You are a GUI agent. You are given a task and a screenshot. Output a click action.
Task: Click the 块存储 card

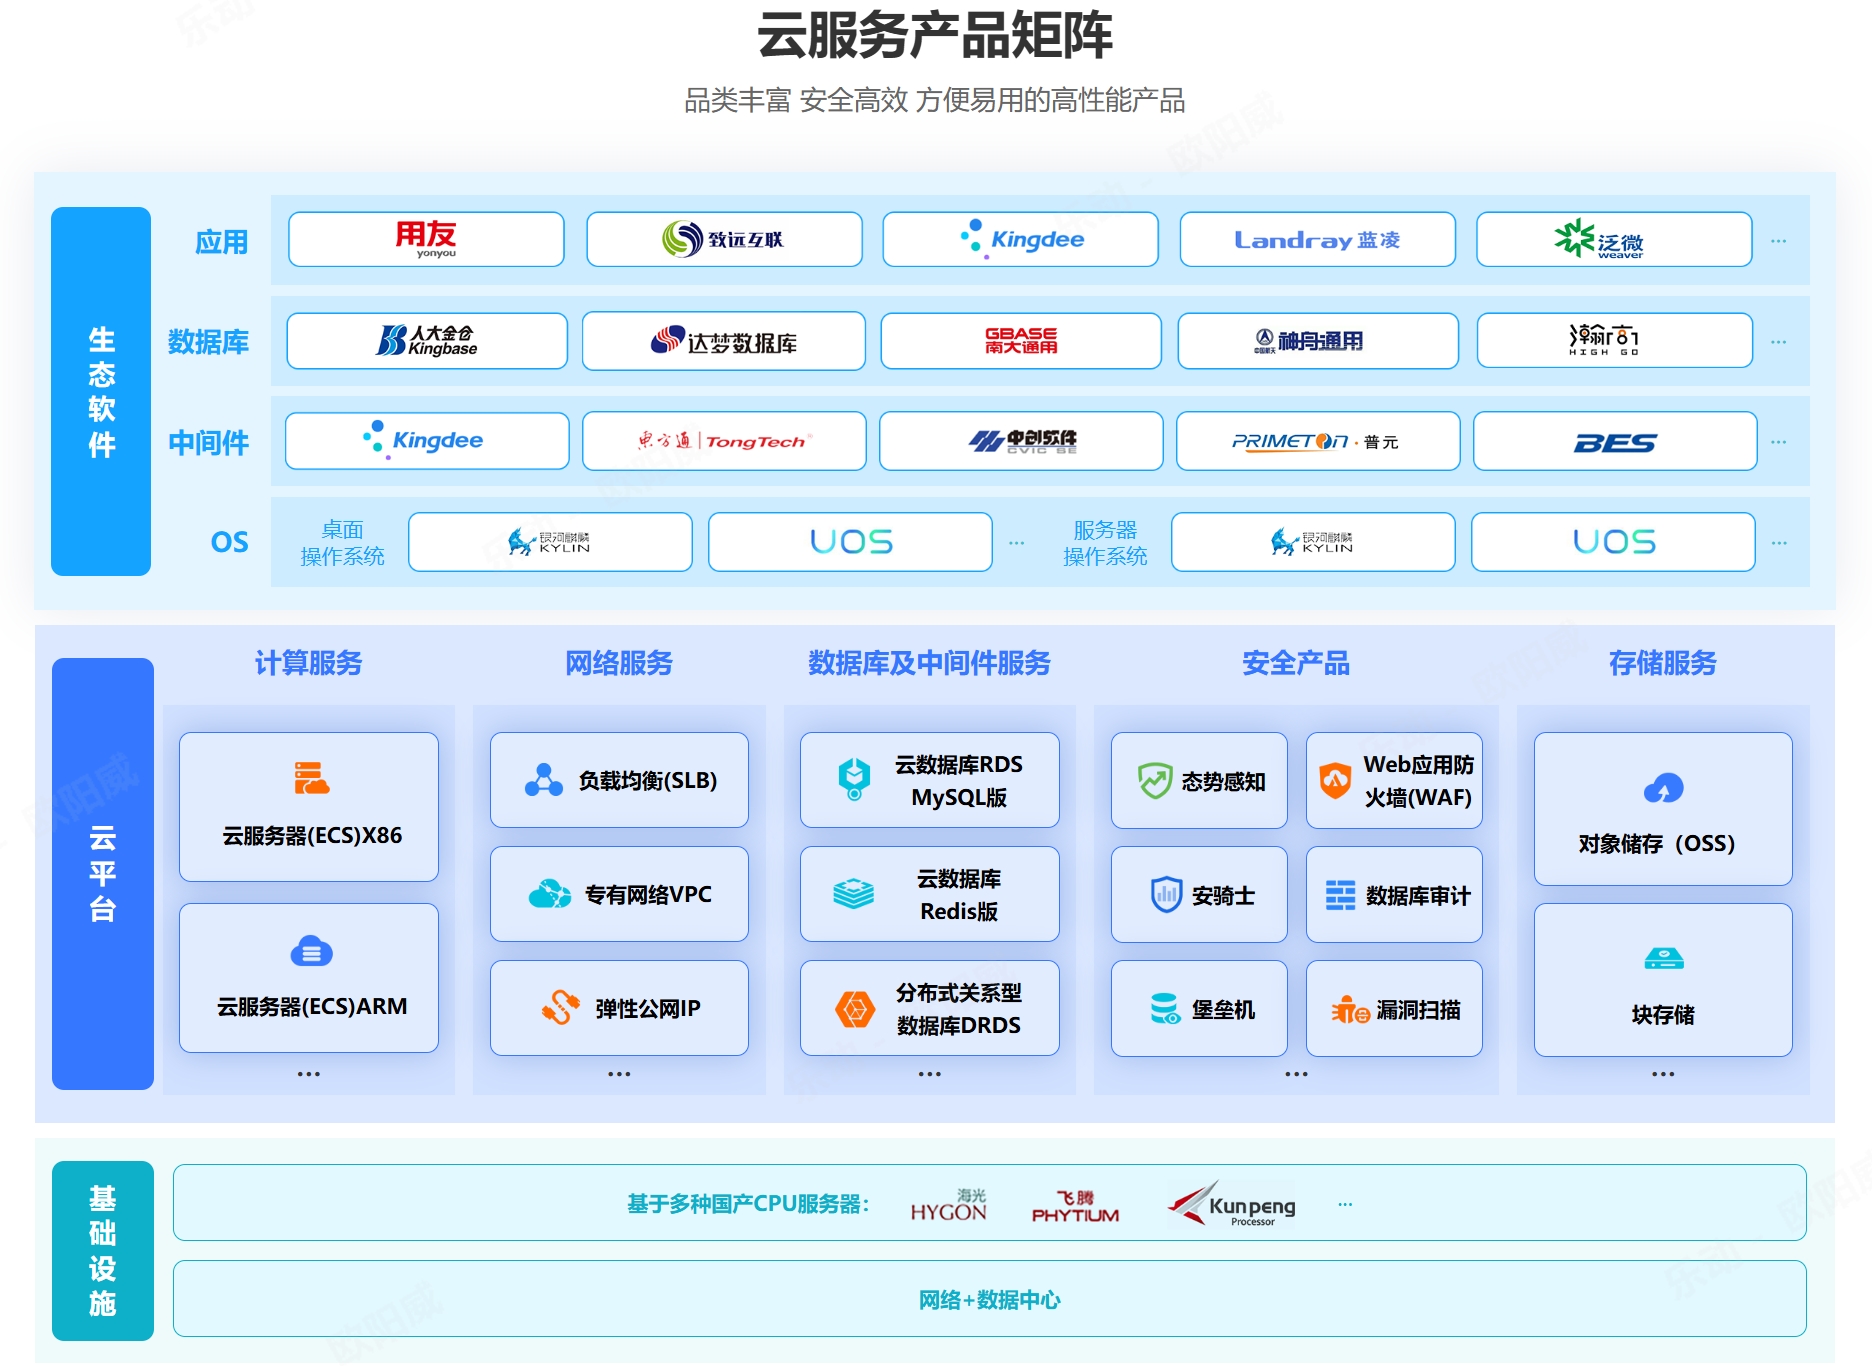click(1663, 980)
